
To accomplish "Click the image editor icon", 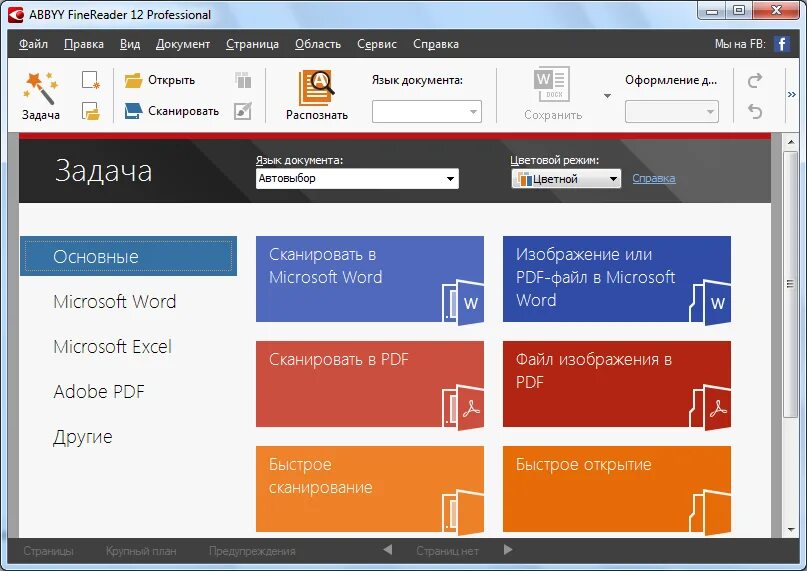I will tap(243, 111).
